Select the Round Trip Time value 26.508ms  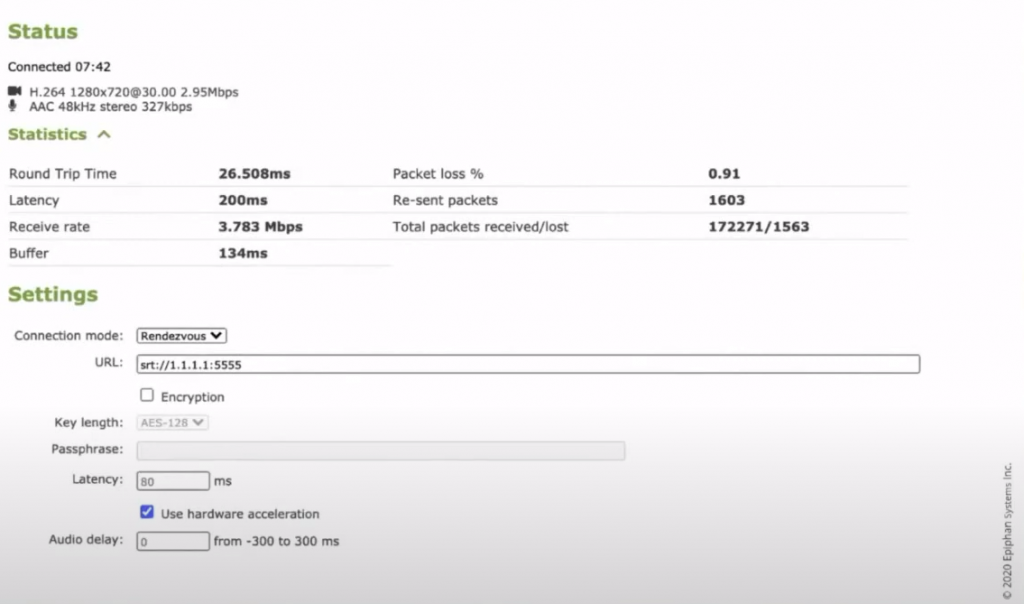[254, 174]
